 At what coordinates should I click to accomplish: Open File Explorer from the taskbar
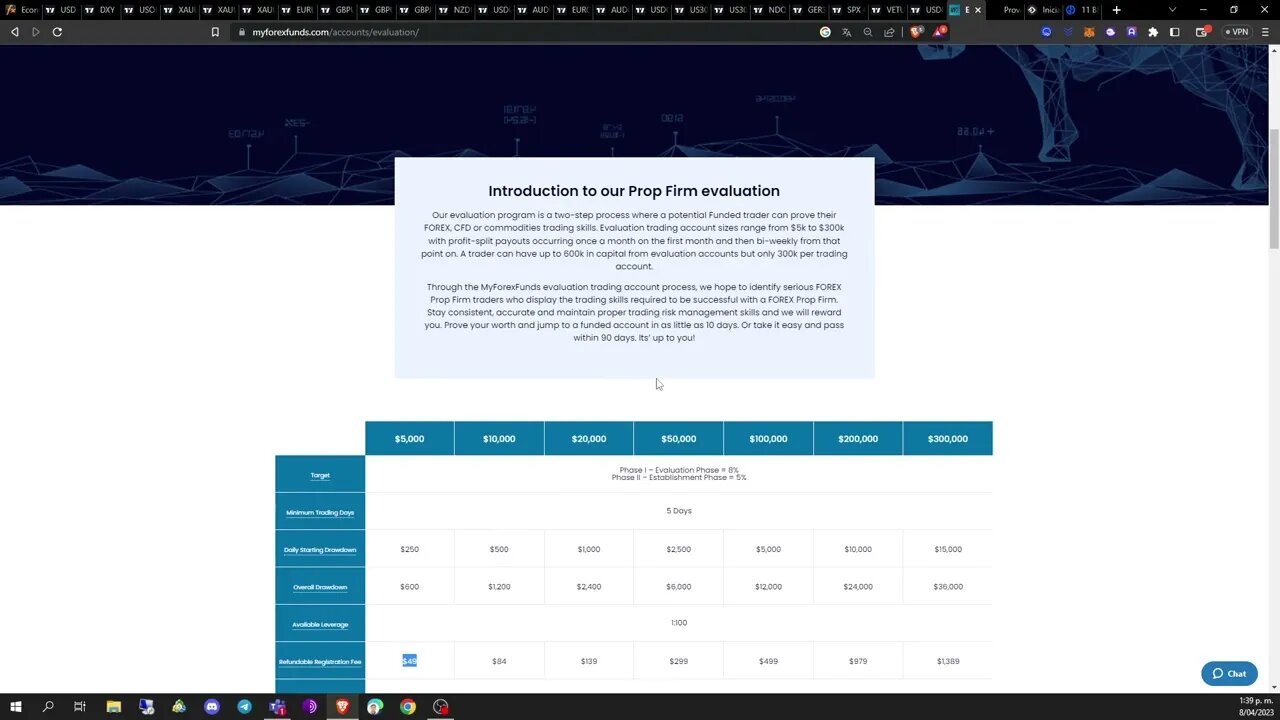[113, 707]
